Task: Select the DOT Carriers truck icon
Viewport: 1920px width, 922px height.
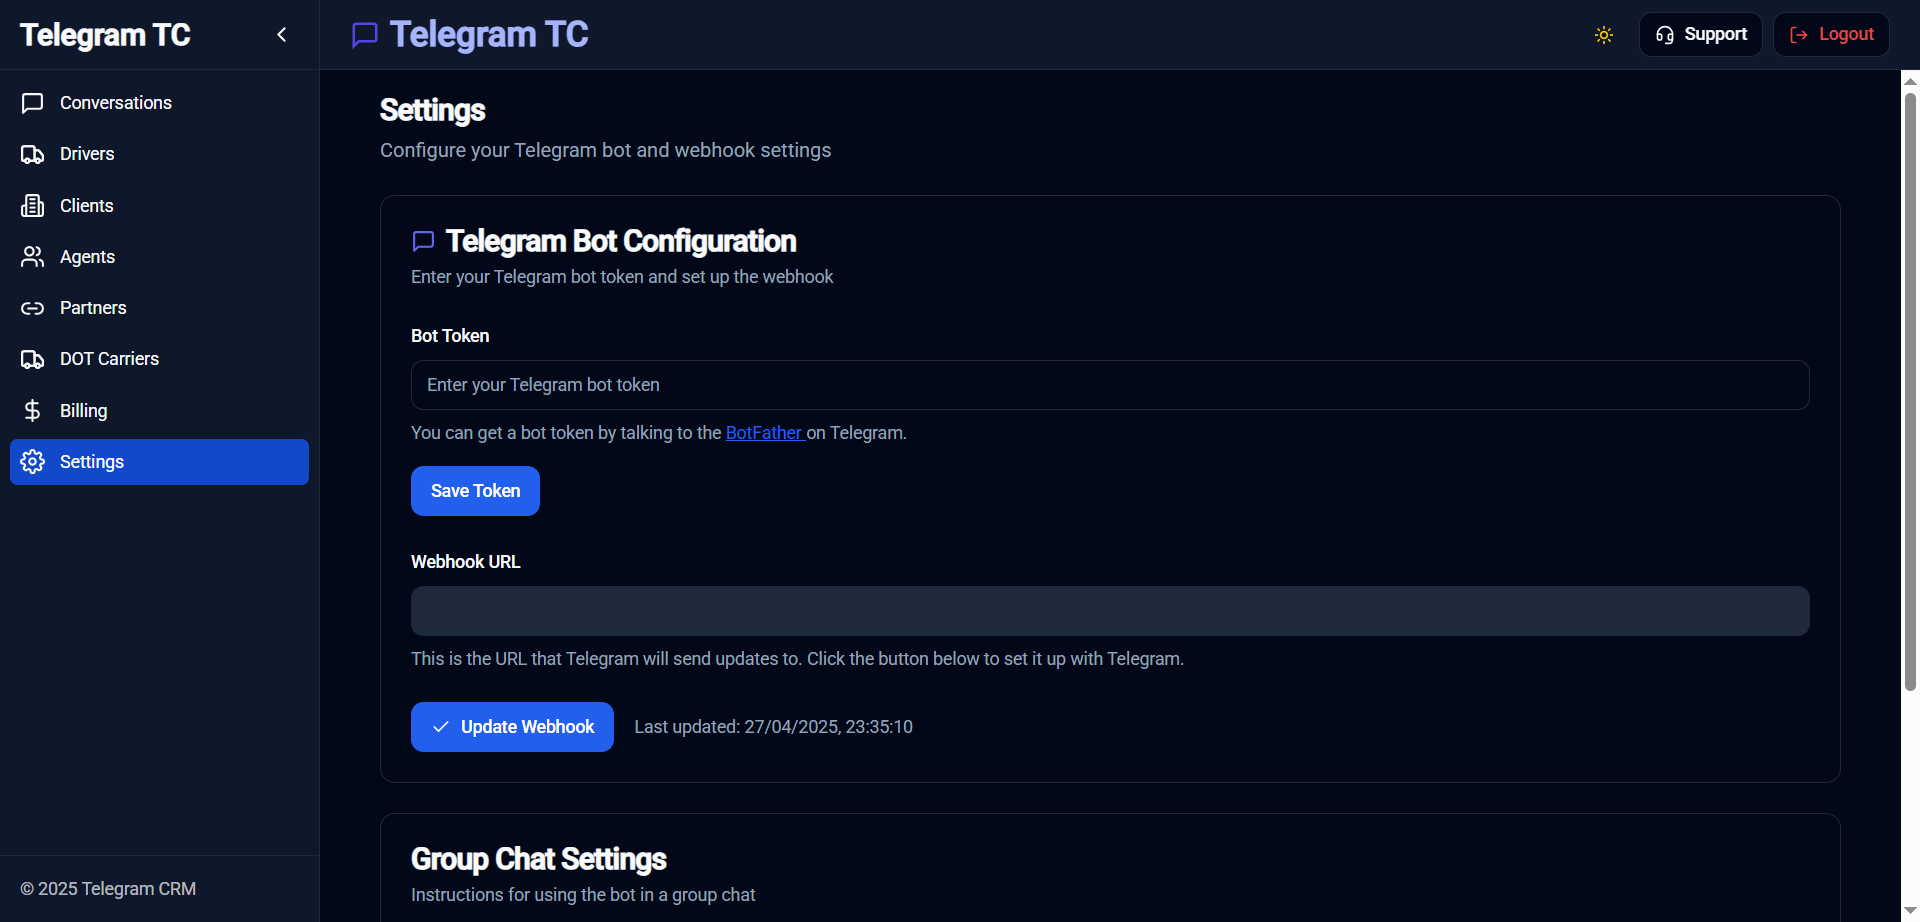Action: [x=32, y=358]
